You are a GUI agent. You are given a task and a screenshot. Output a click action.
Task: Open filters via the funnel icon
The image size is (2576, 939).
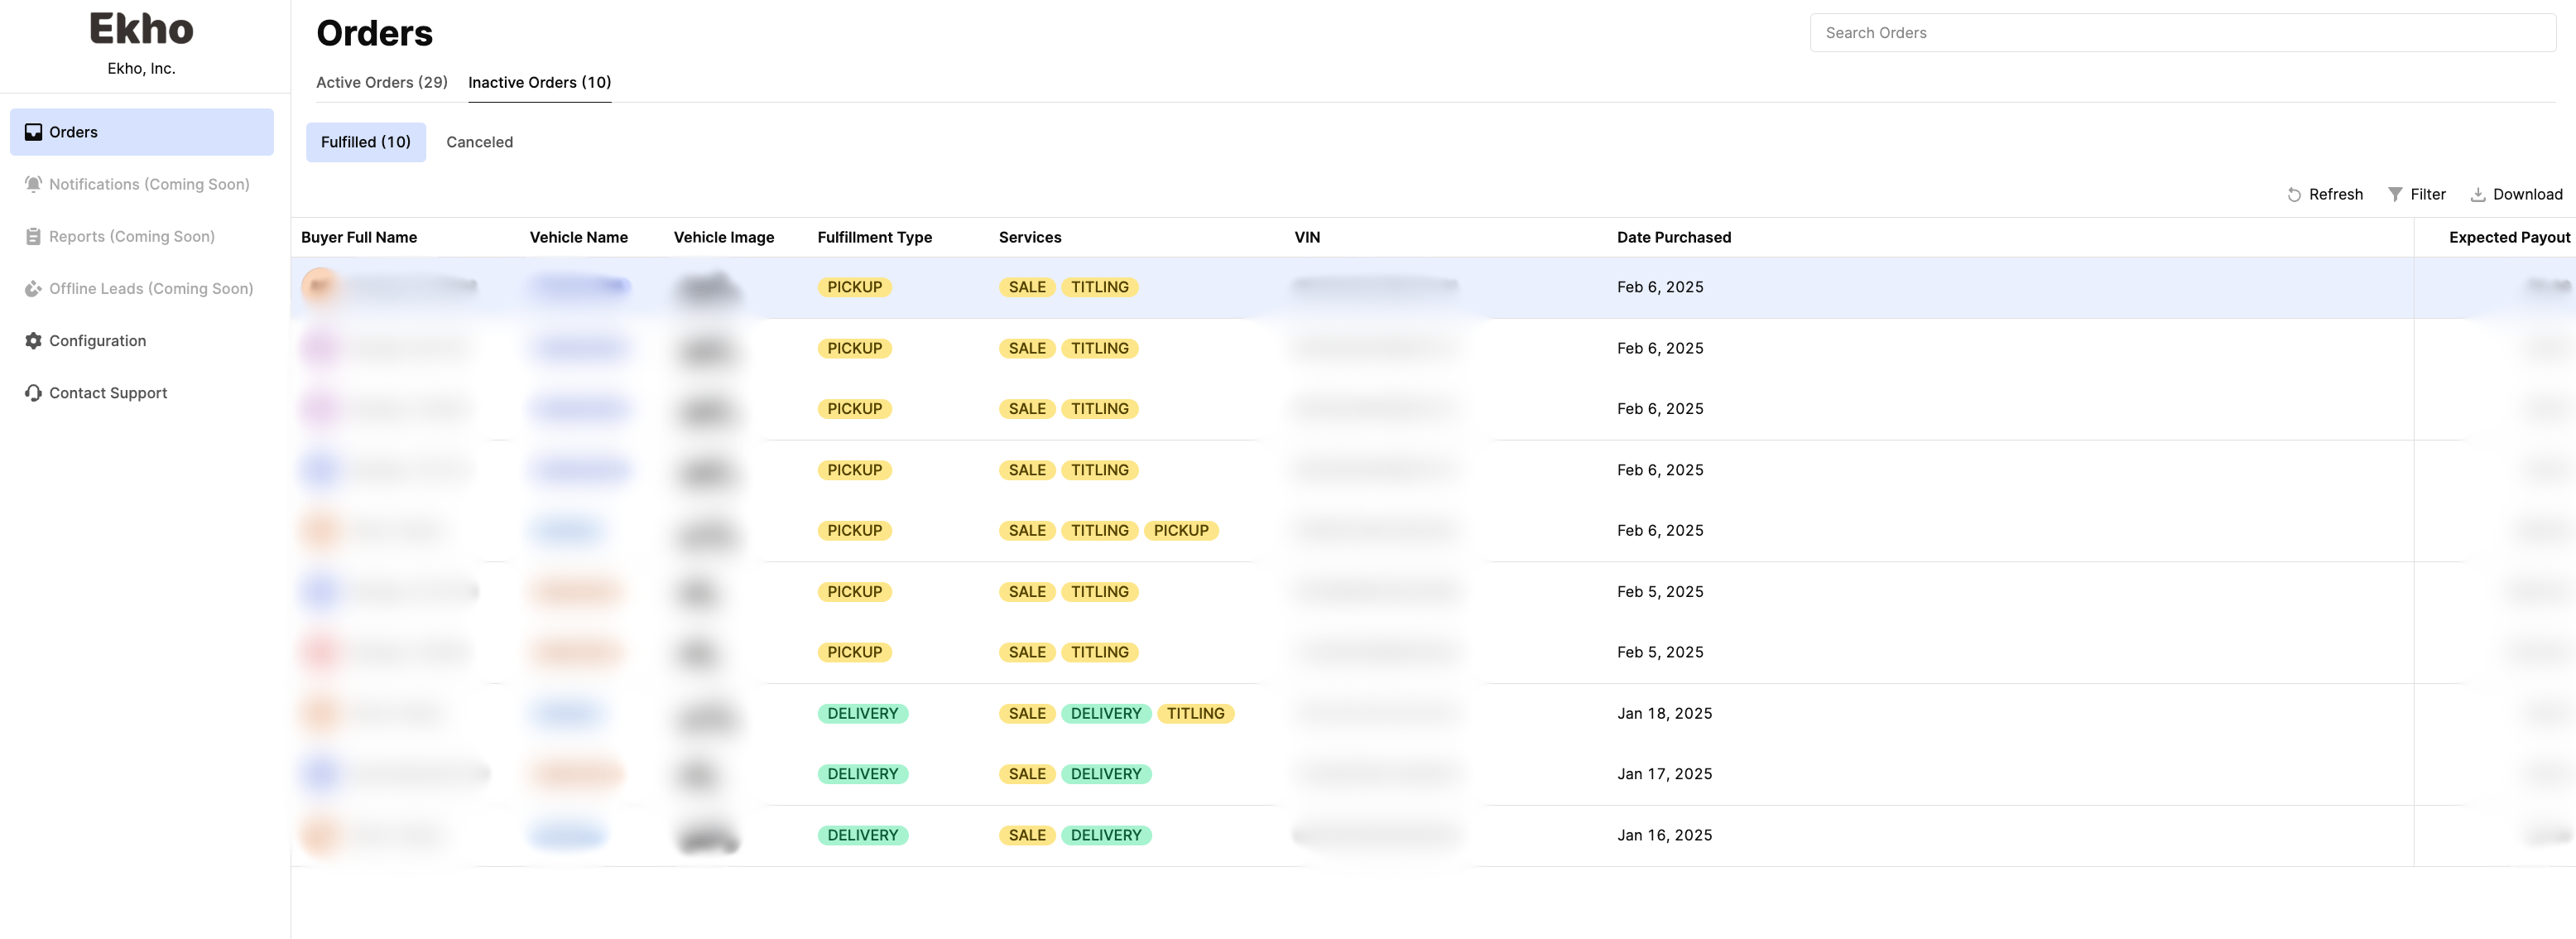point(2394,195)
